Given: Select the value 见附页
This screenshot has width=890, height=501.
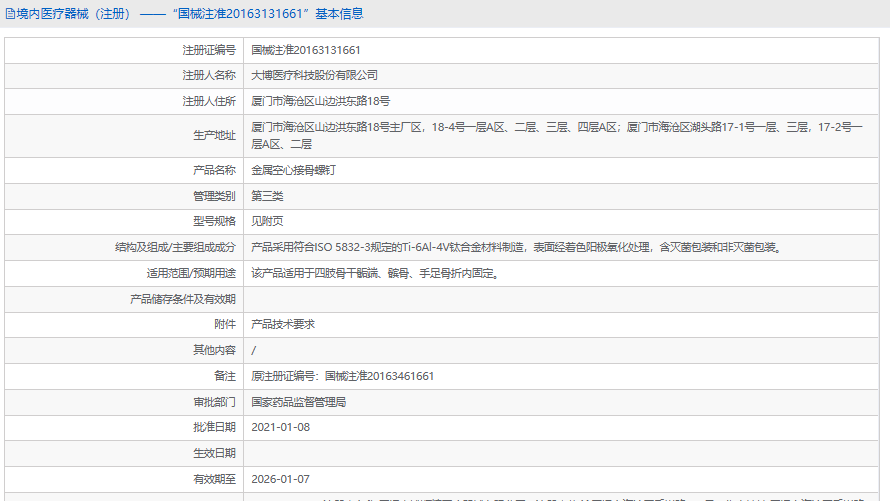Looking at the screenshot, I should pyautogui.click(x=267, y=221).
